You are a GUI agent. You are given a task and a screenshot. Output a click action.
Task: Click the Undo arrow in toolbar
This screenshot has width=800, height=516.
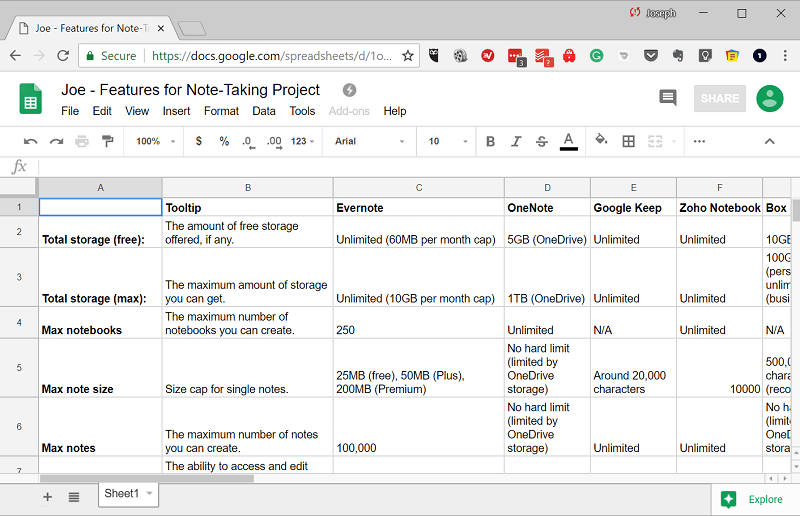tap(31, 141)
